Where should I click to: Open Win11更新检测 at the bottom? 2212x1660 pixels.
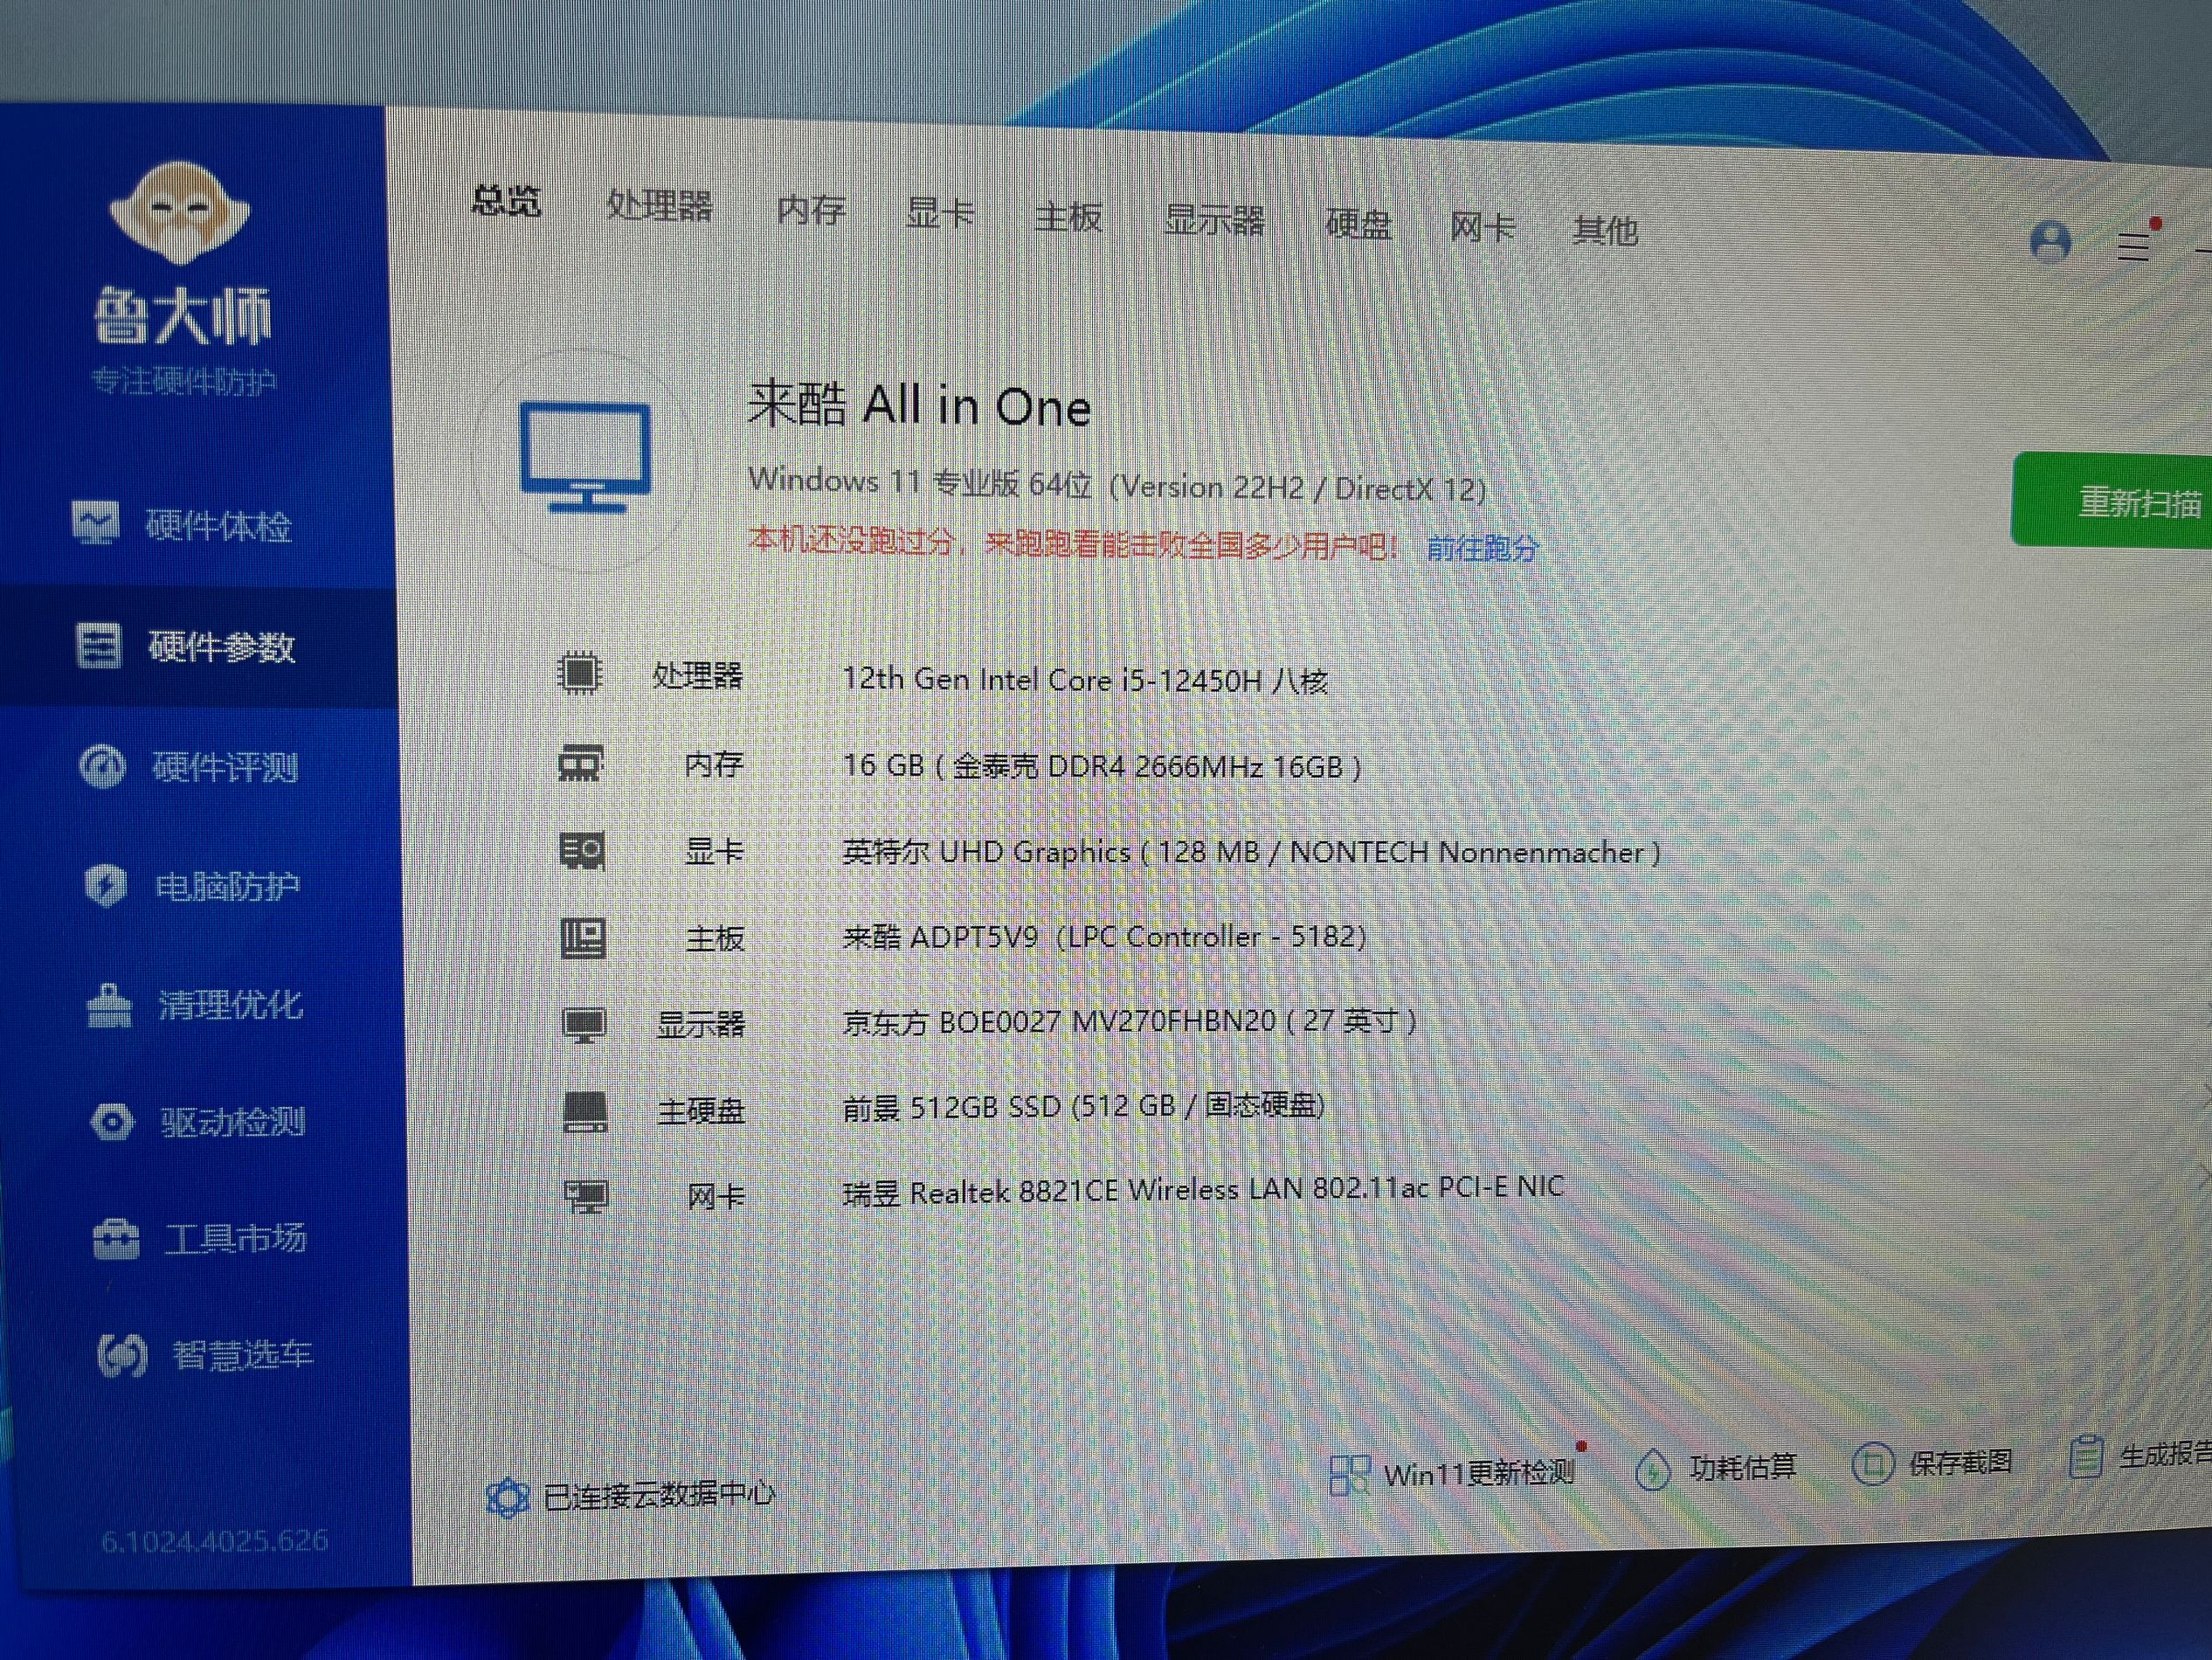coord(1453,1473)
